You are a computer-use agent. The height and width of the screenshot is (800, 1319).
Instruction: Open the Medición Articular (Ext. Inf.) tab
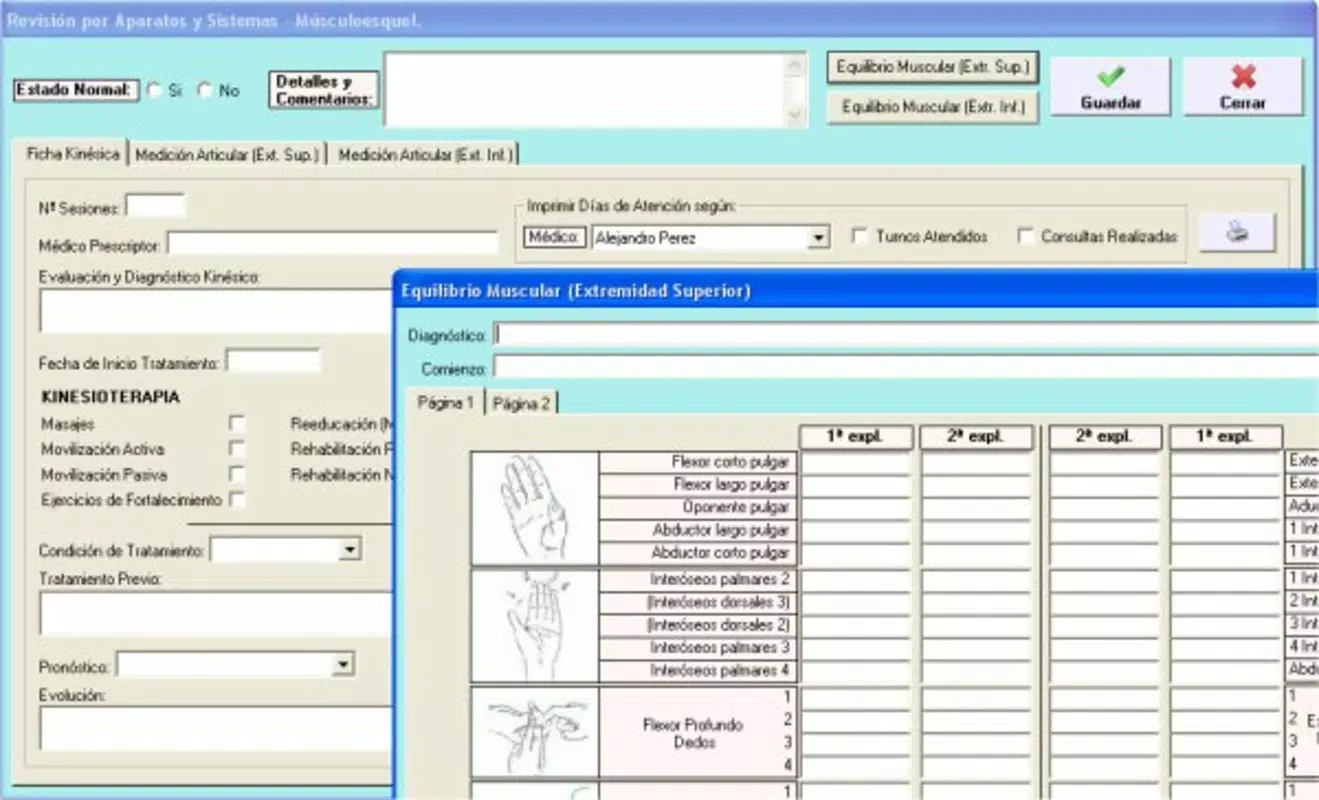pyautogui.click(x=425, y=155)
